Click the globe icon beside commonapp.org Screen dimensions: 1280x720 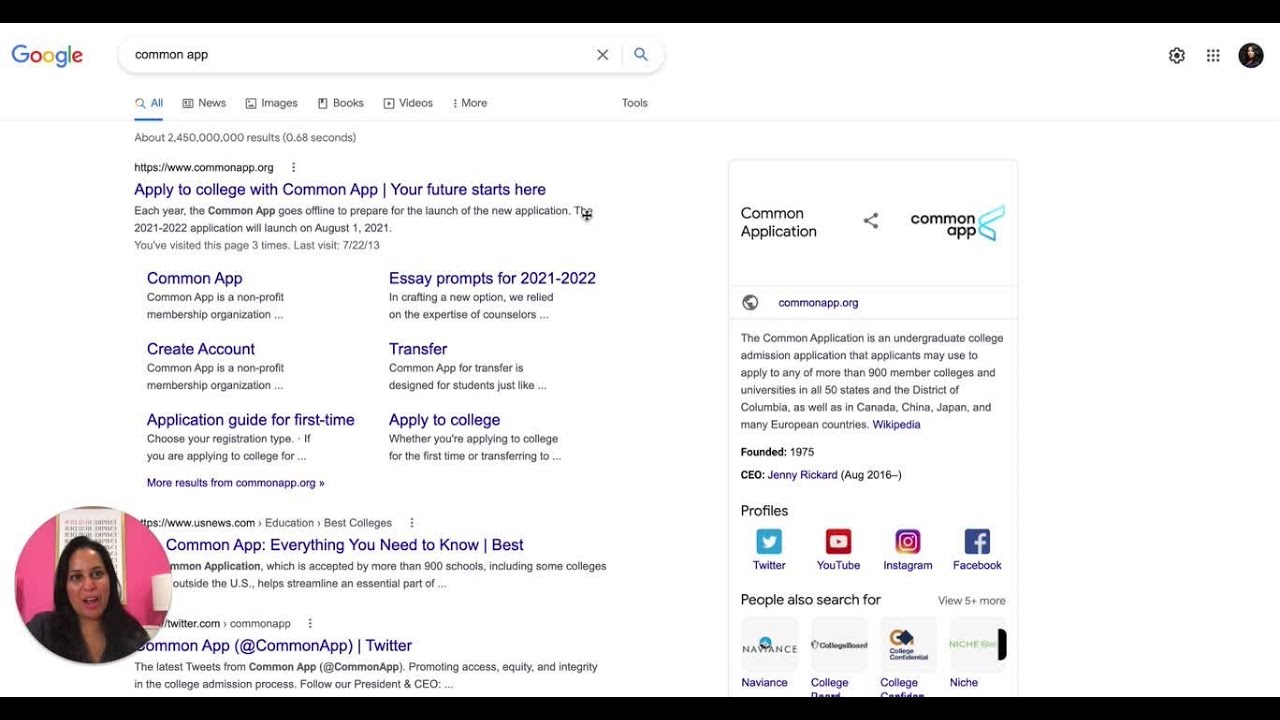click(751, 303)
